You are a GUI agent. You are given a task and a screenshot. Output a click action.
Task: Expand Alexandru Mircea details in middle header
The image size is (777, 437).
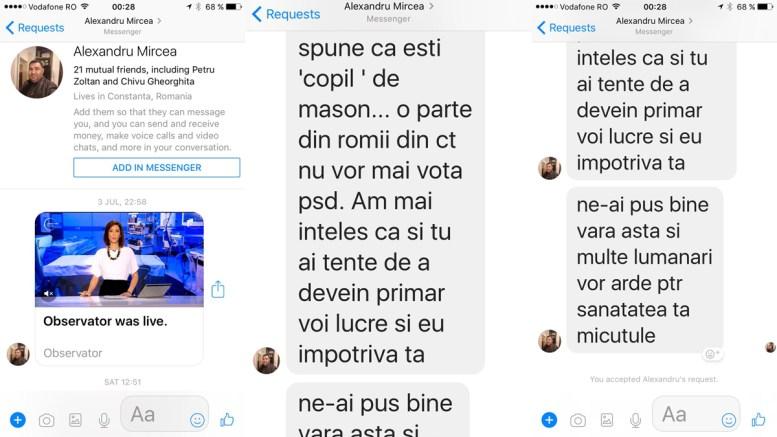pyautogui.click(x=431, y=6)
